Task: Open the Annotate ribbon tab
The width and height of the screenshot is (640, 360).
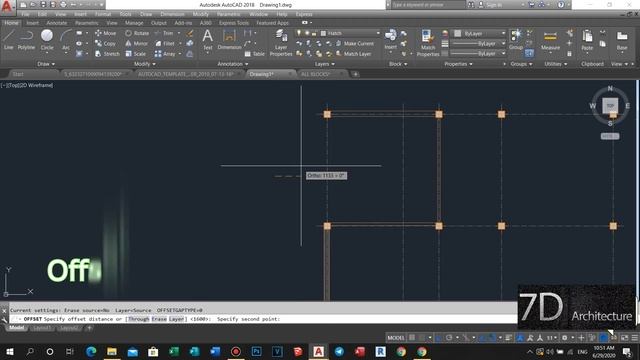Action: [57, 23]
